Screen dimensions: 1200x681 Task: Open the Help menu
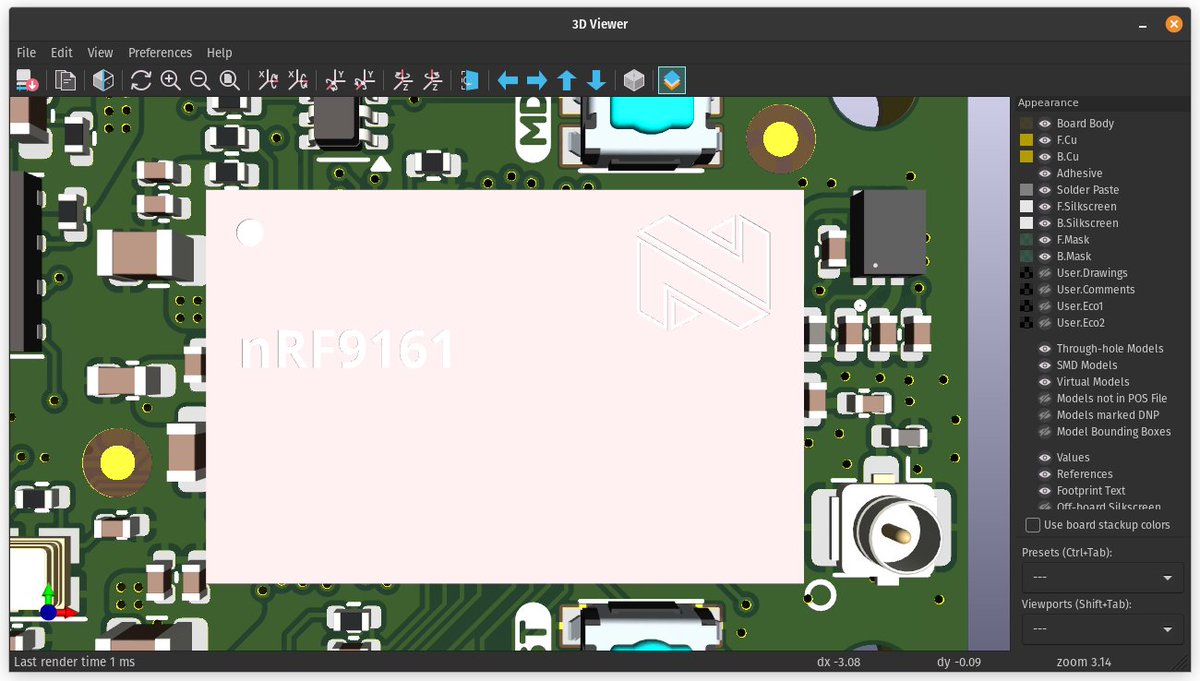(x=219, y=53)
